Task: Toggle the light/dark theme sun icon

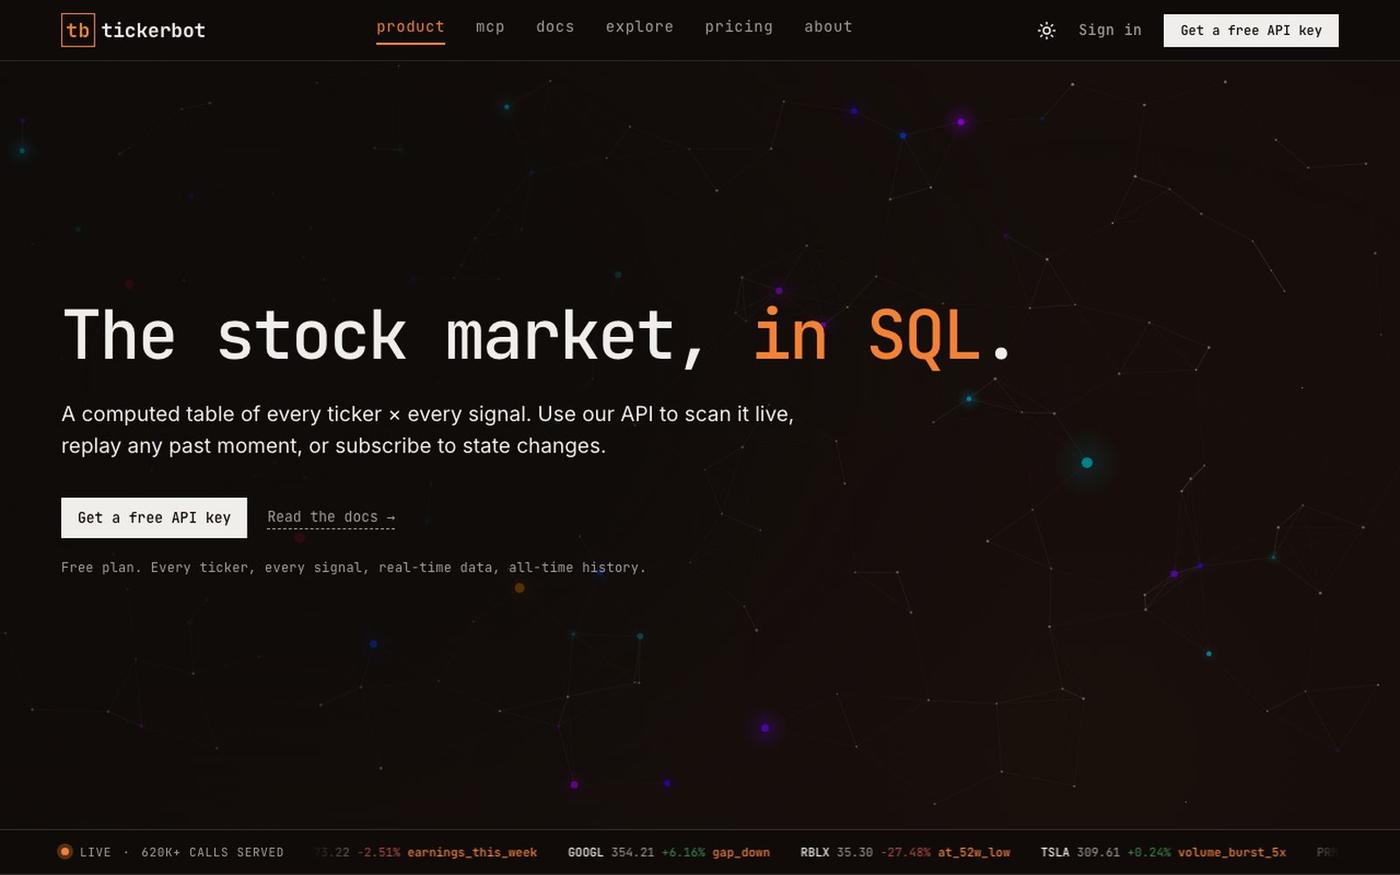Action: (1046, 31)
